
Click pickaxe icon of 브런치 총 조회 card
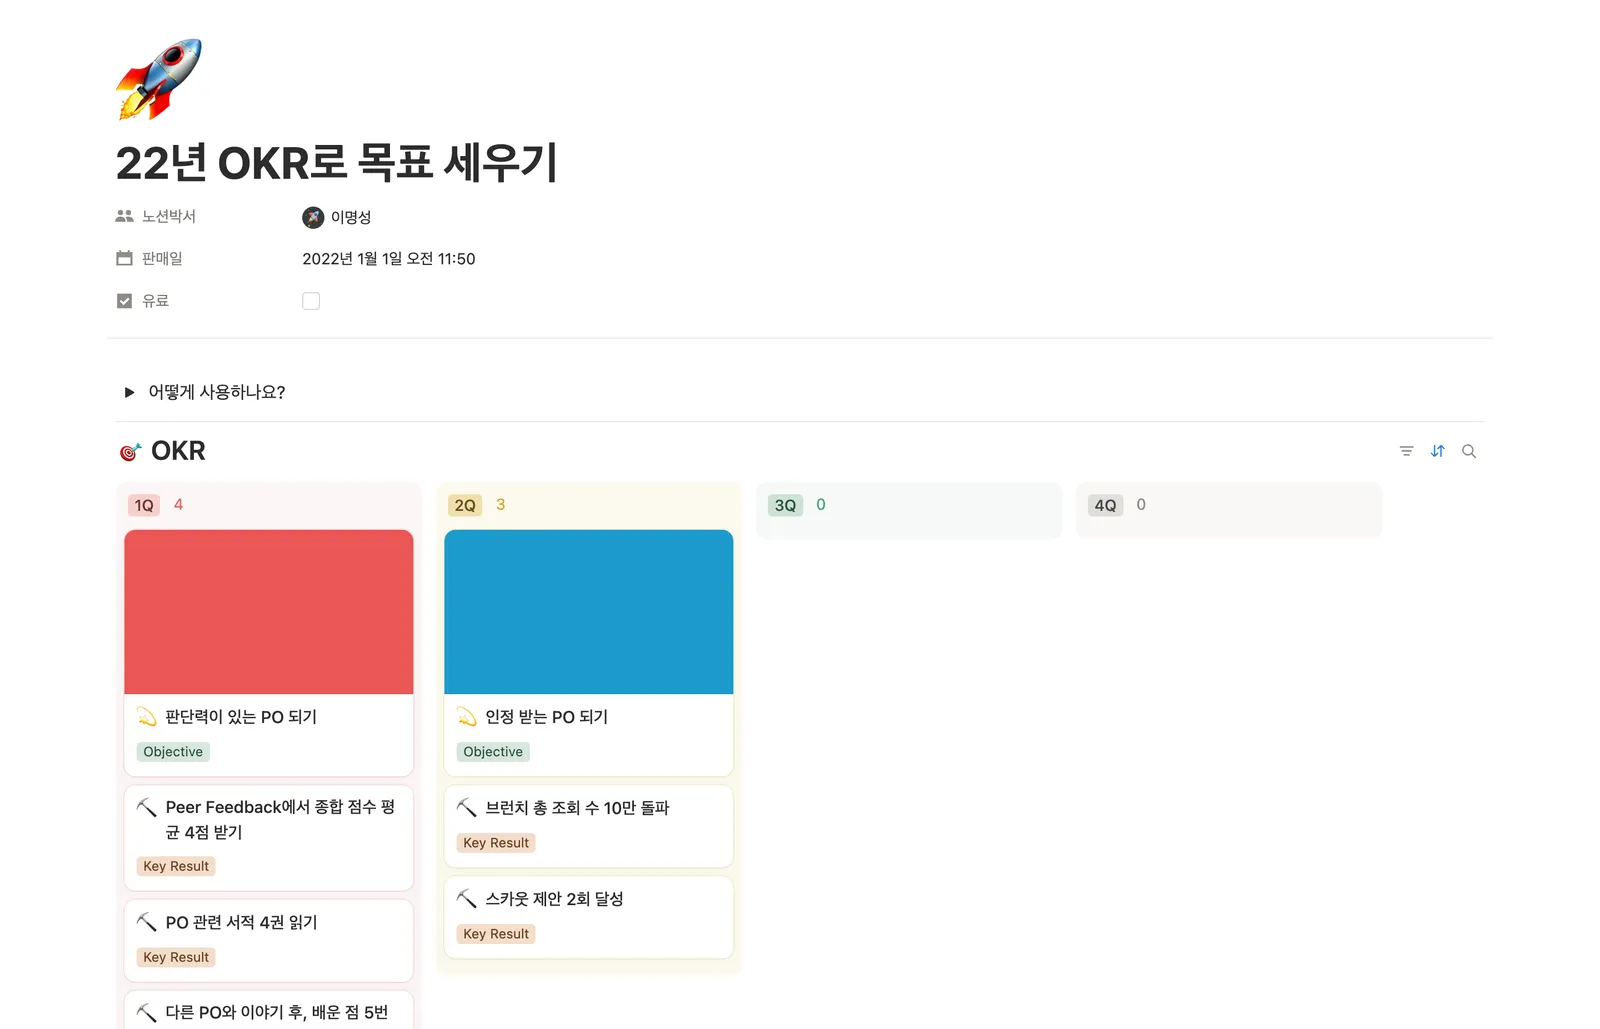(467, 807)
